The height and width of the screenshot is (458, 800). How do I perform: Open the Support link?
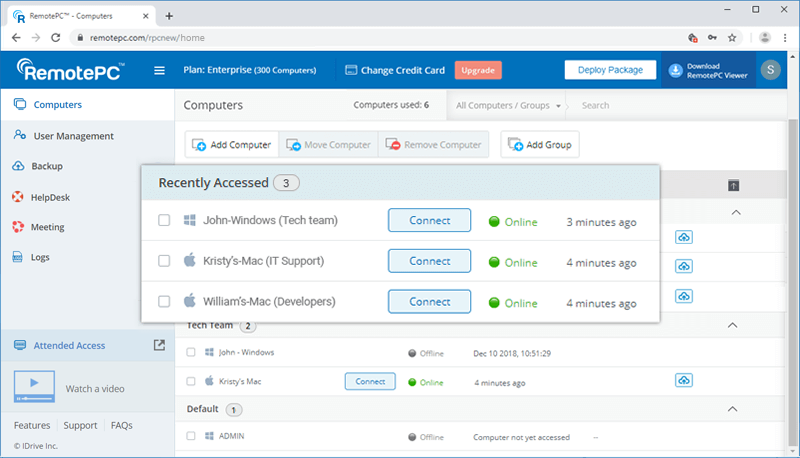coord(80,425)
